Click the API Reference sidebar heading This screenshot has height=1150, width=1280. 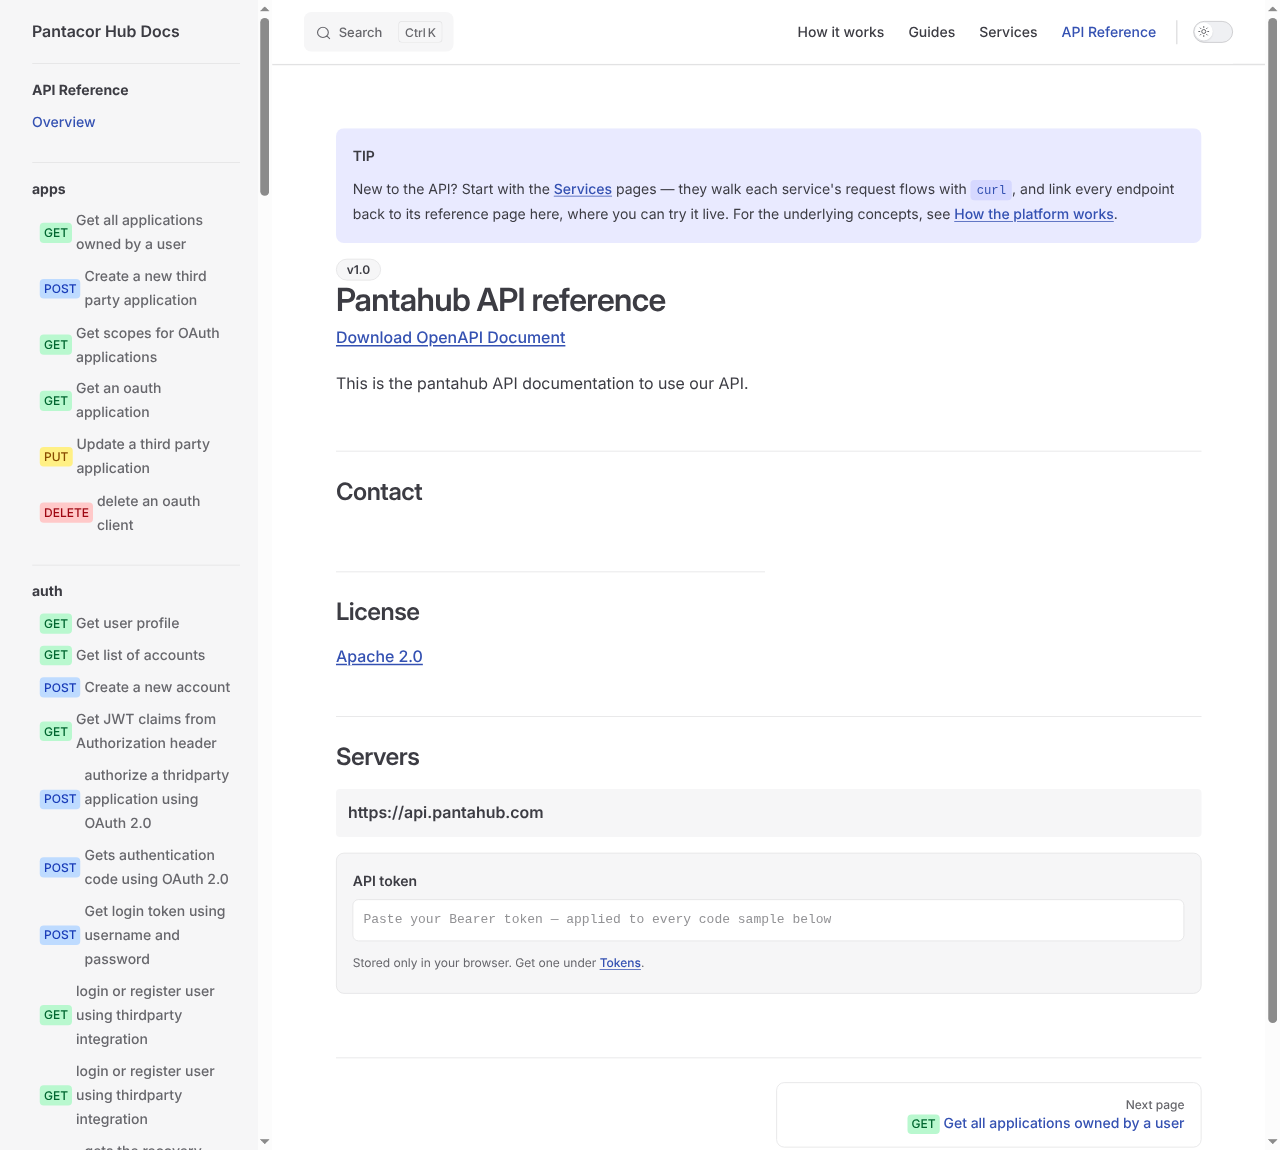pos(80,90)
